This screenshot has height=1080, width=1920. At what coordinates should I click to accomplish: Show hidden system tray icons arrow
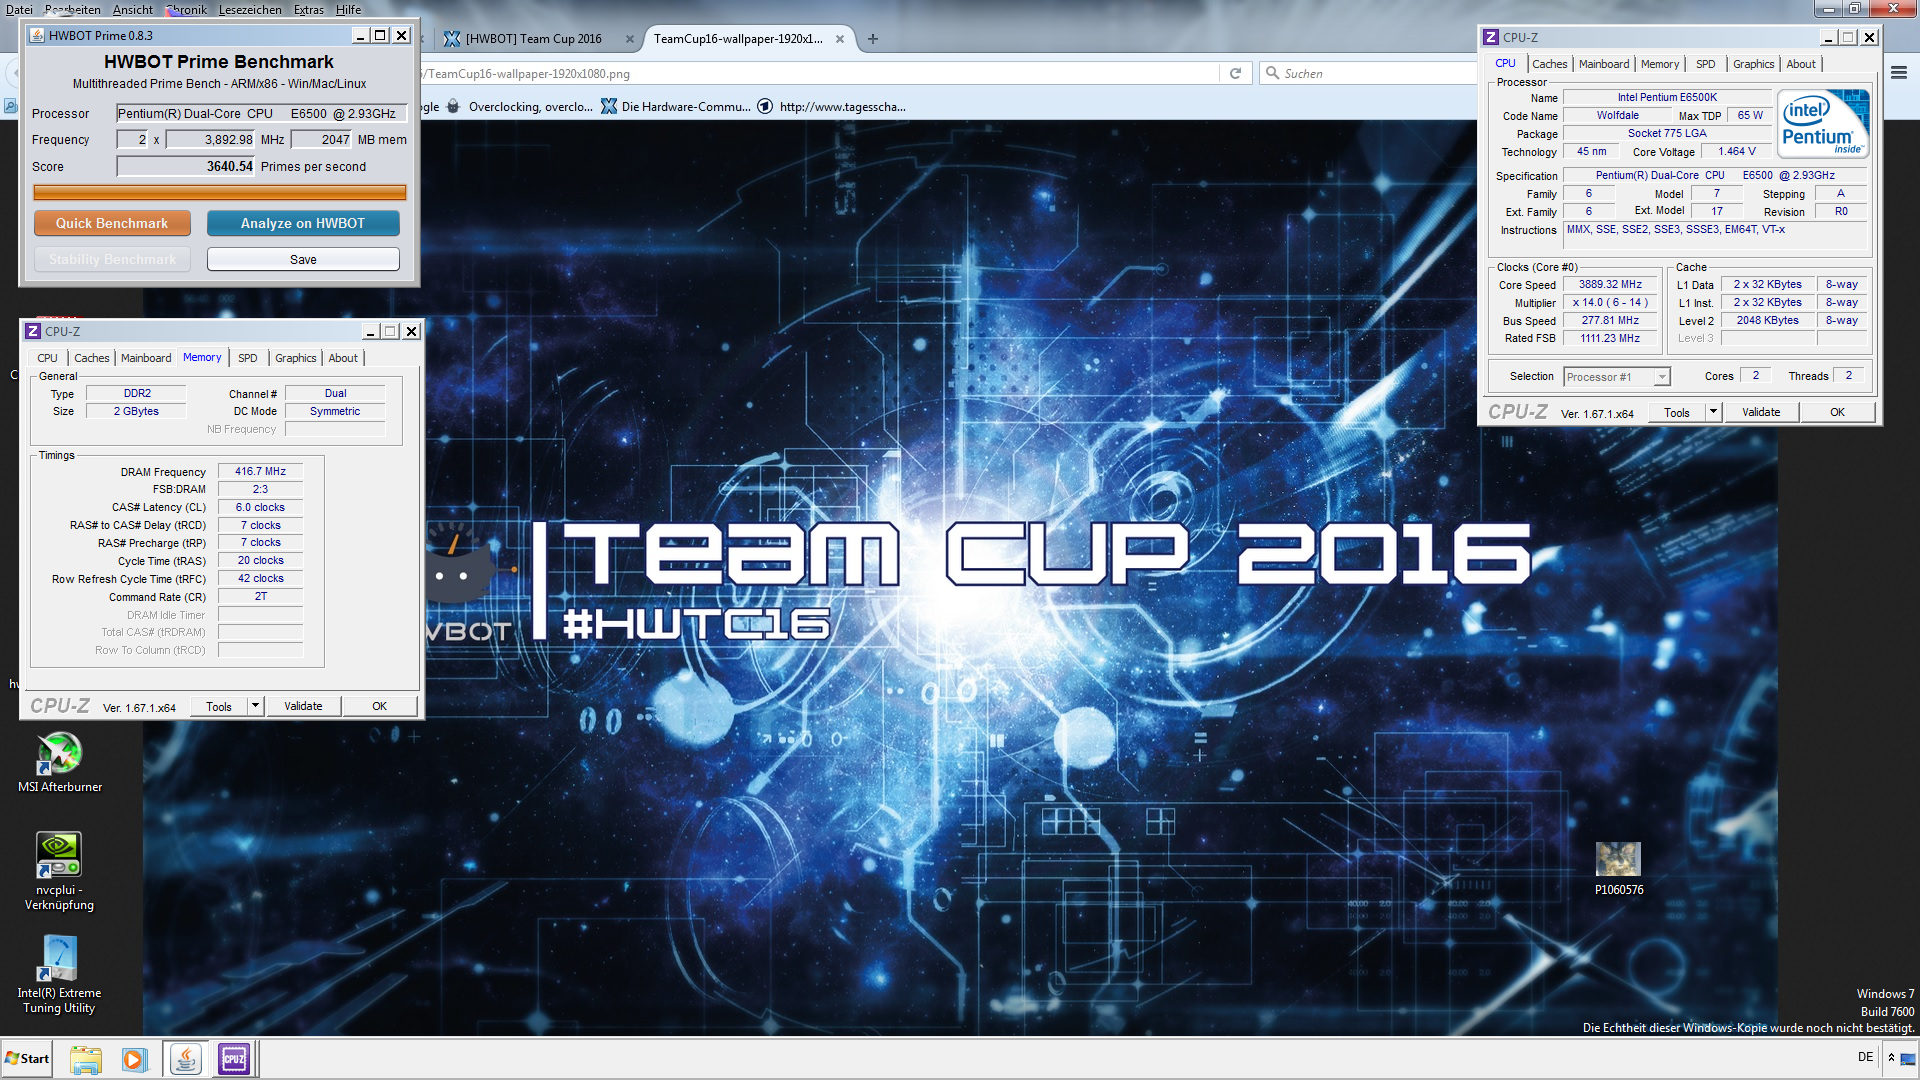(x=1891, y=1057)
